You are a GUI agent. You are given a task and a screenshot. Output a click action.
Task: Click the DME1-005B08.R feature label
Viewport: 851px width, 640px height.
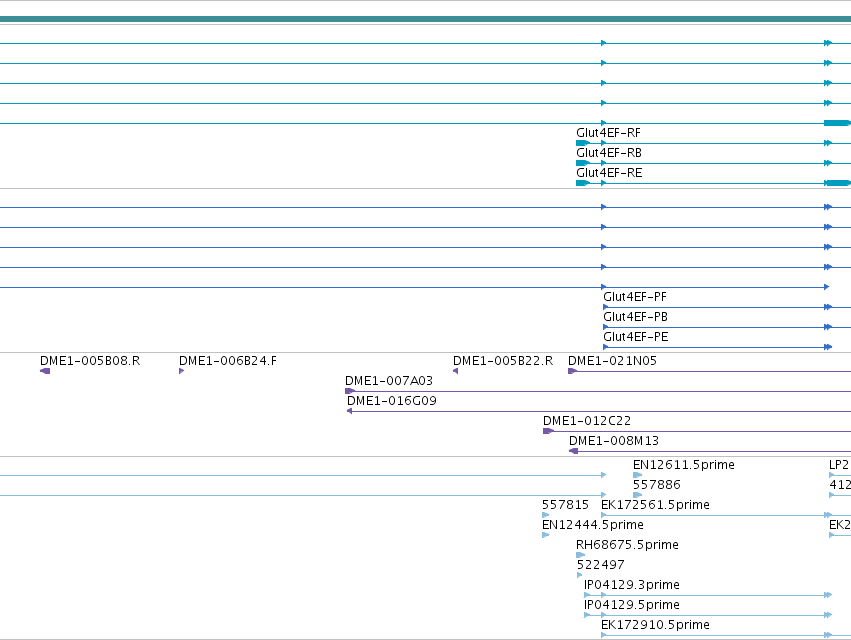[x=90, y=361]
